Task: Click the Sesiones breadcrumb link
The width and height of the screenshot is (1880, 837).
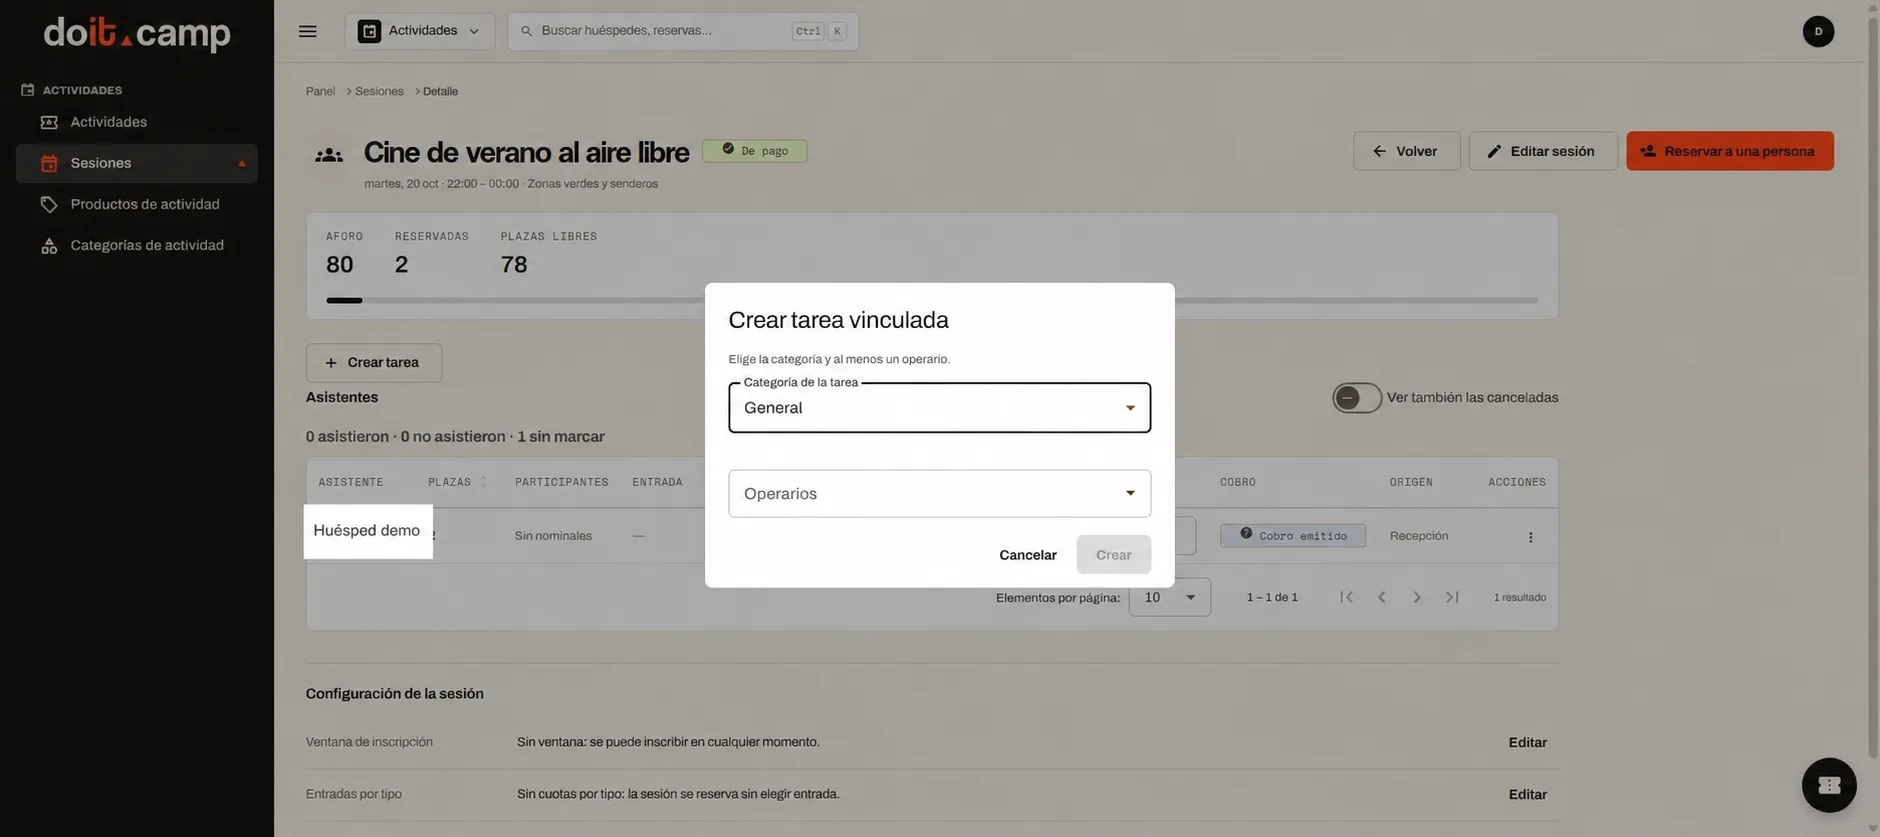Action: 379,91
